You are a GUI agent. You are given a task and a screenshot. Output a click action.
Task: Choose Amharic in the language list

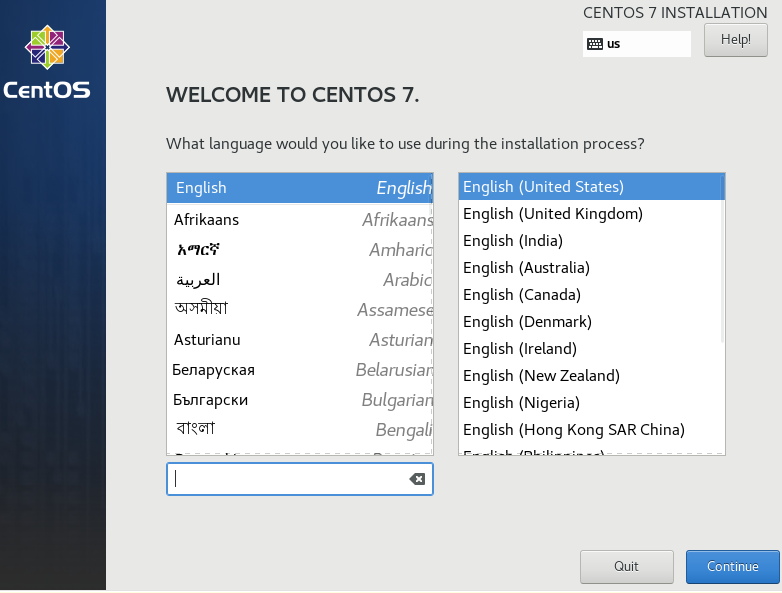tap(300, 250)
